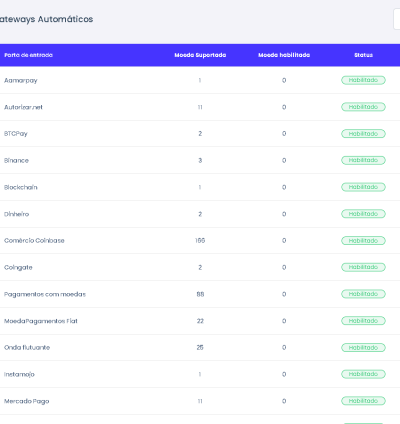Image resolution: width=400 pixels, height=424 pixels.
Task: Select the Blockchain gateway name
Action: (x=21, y=187)
